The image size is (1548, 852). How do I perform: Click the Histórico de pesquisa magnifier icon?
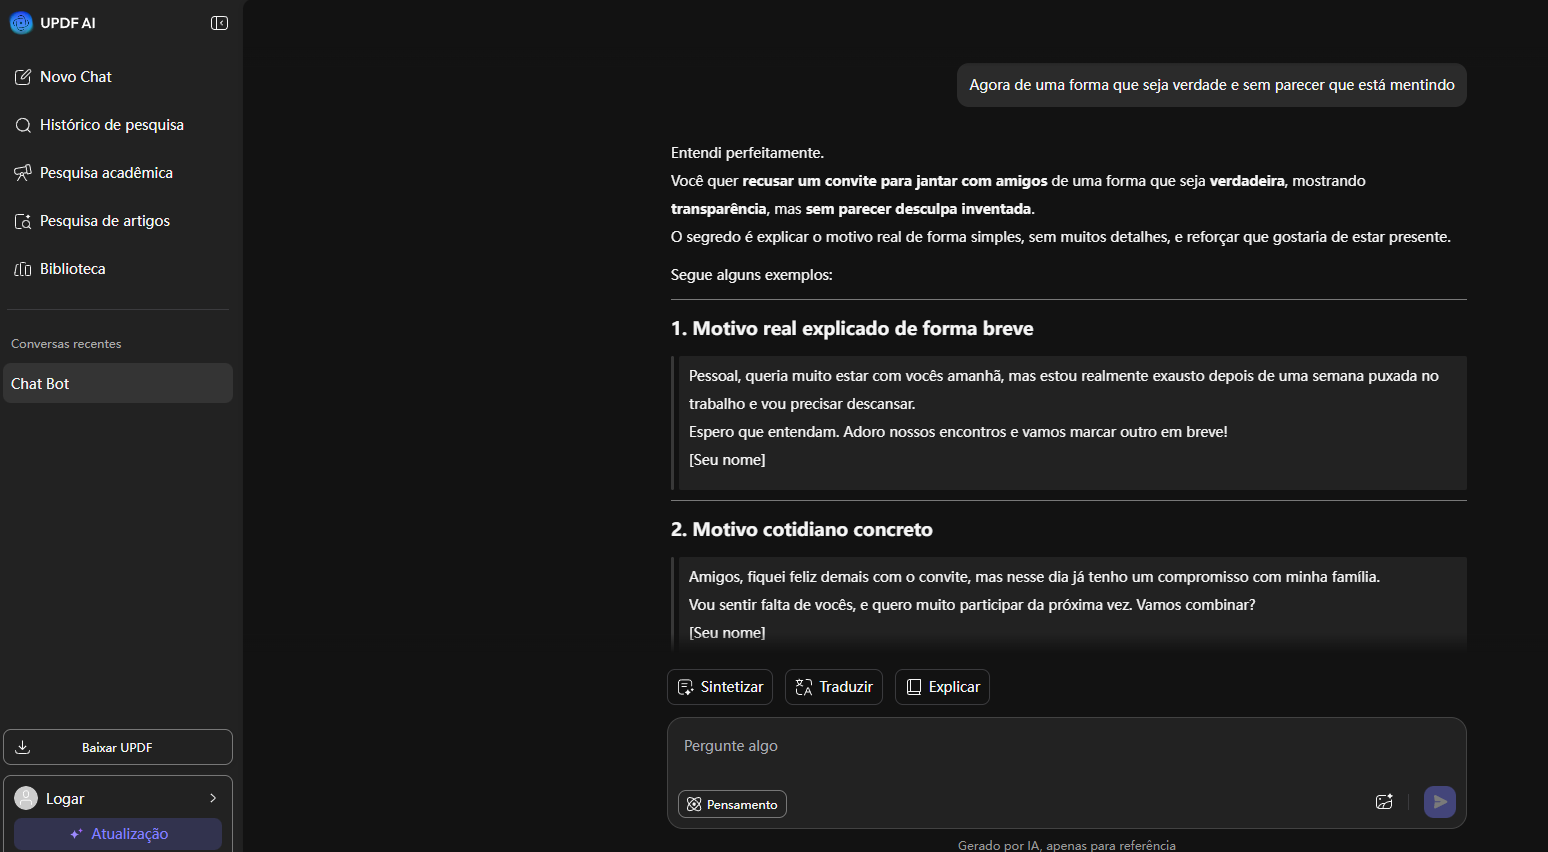23,125
